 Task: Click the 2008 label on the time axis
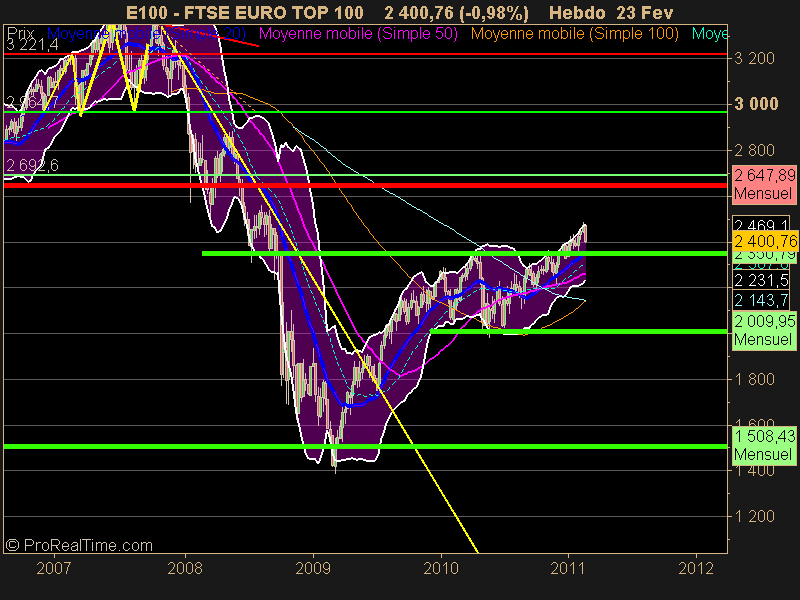click(185, 568)
